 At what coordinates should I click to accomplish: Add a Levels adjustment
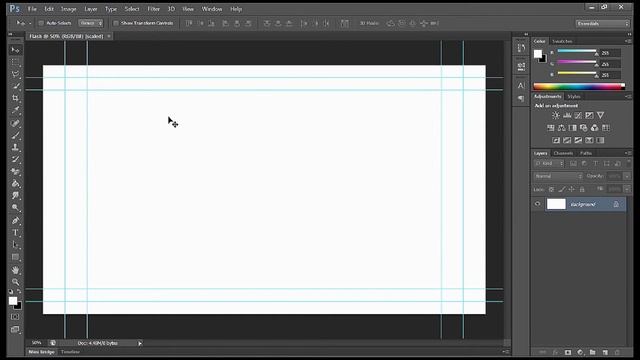point(567,116)
